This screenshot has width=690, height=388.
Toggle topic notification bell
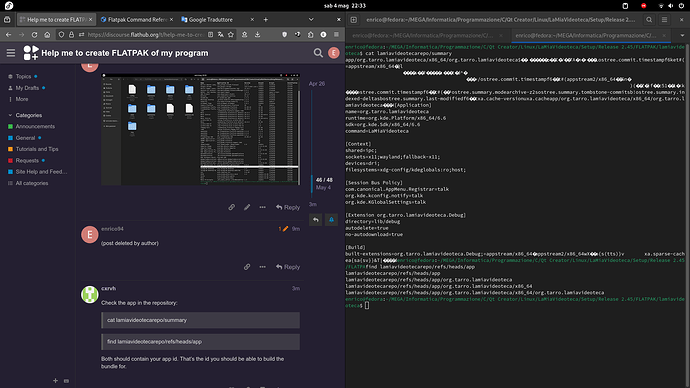tap(331, 220)
